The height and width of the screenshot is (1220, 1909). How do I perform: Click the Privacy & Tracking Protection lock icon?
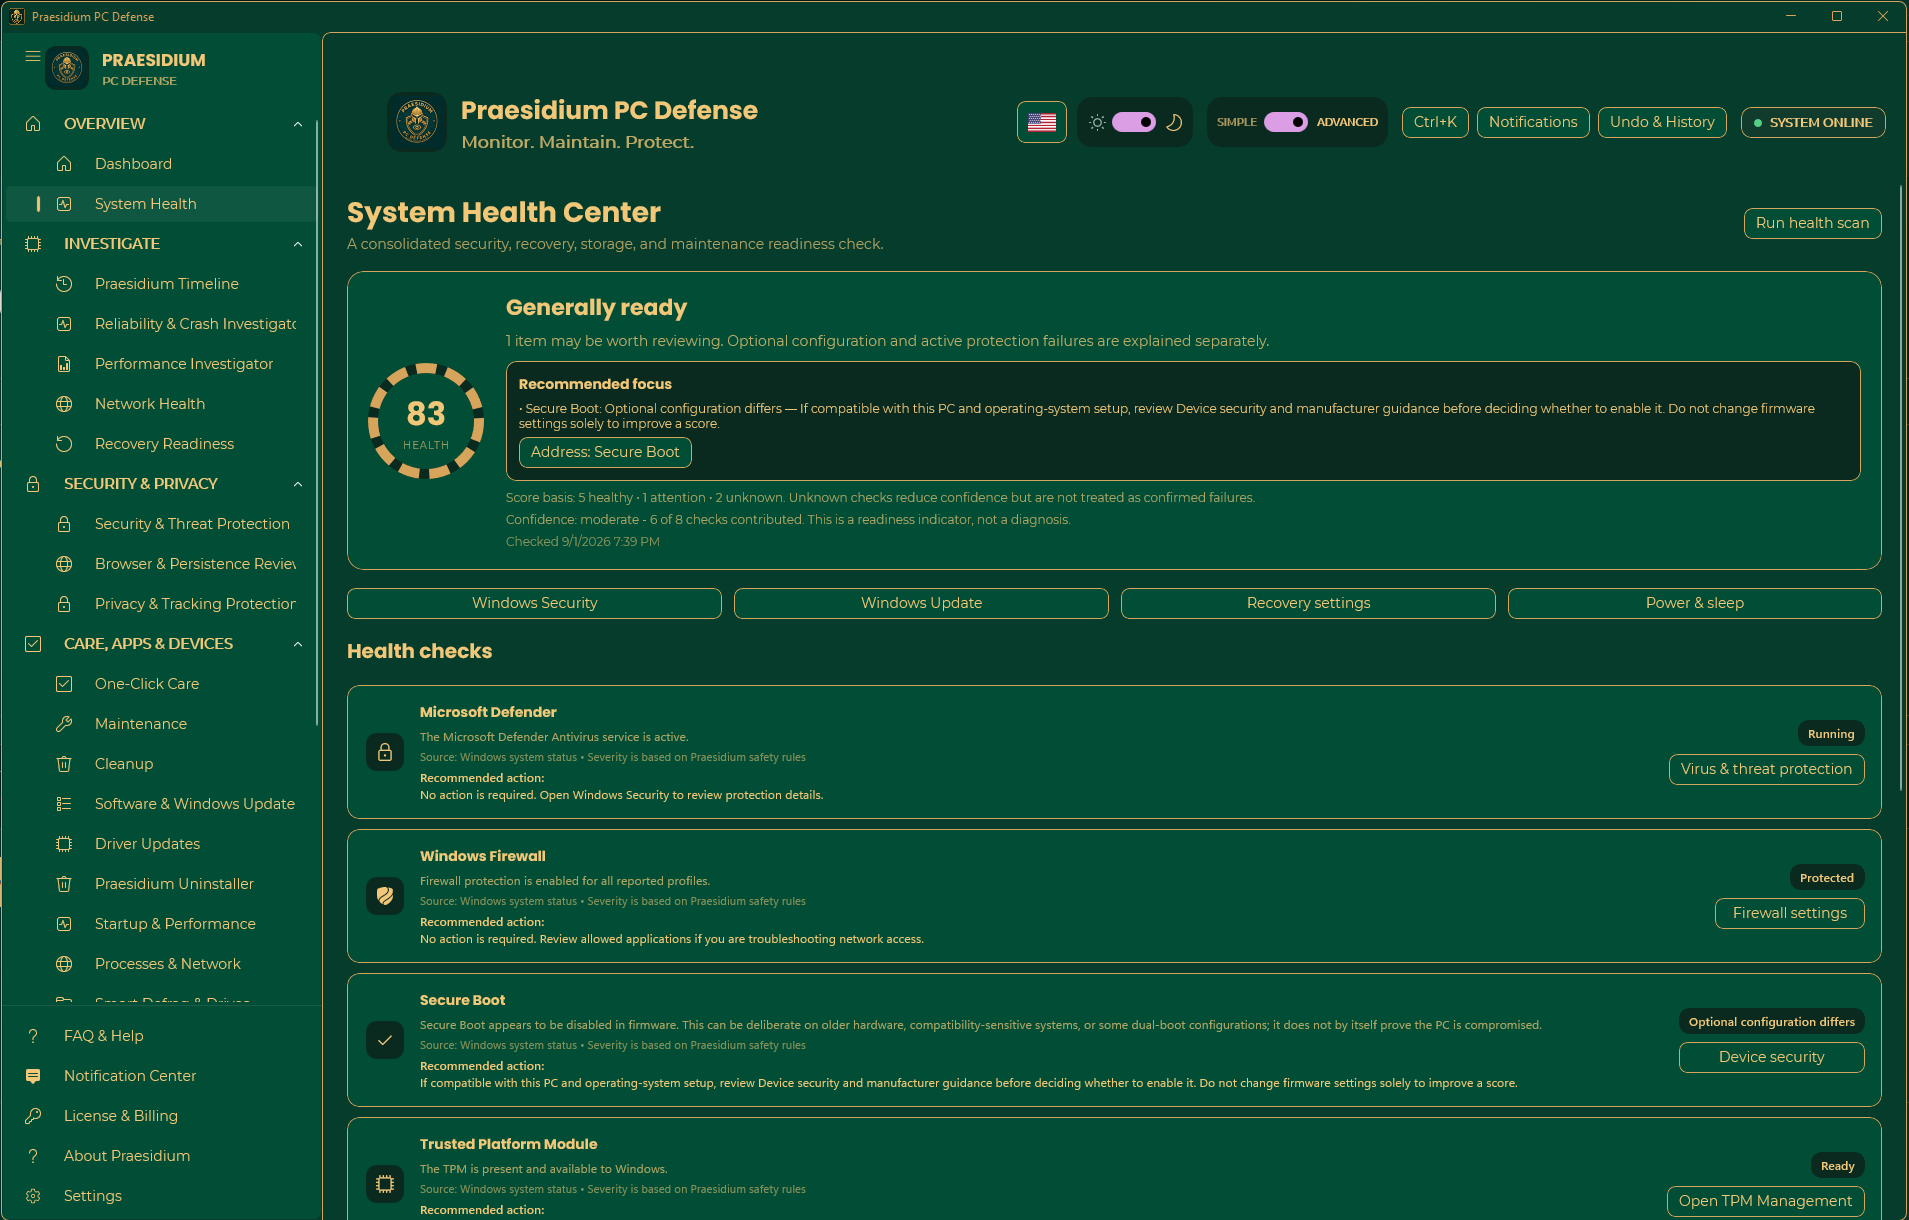pyautogui.click(x=64, y=604)
